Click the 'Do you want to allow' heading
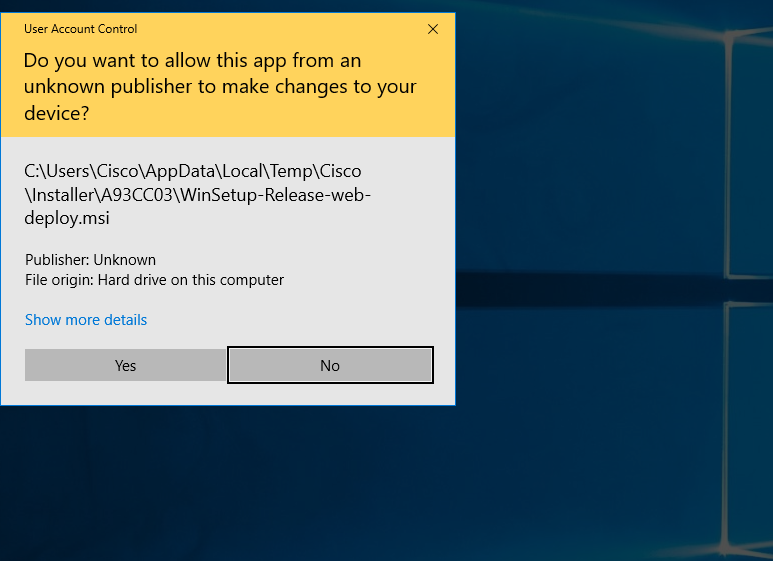This screenshot has width=773, height=561. pos(220,87)
